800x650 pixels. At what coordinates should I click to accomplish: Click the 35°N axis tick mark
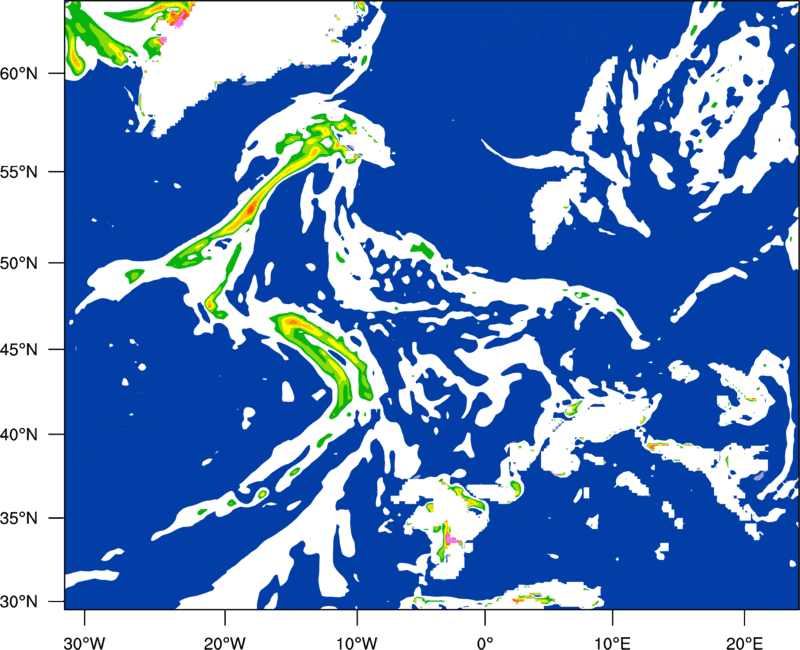click(x=57, y=518)
